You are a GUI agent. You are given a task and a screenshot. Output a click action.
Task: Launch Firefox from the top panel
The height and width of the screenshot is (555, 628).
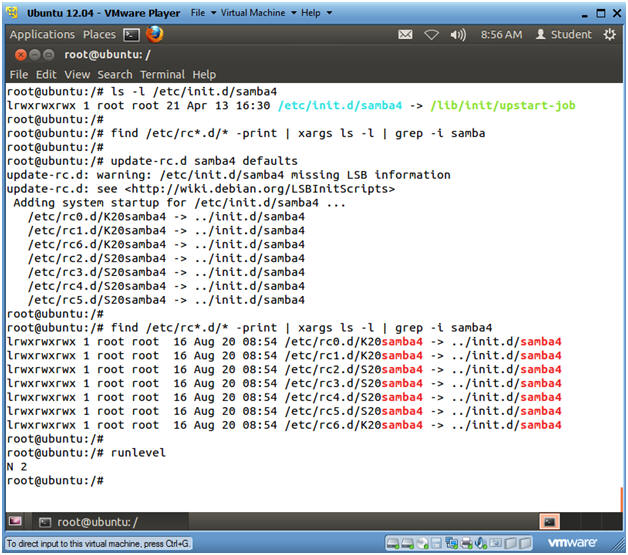pos(154,34)
